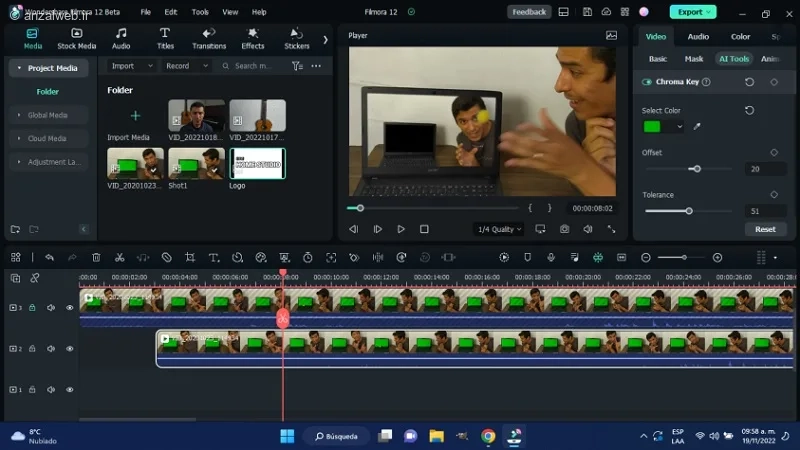This screenshot has height=450, width=800.
Task: Click the voiceover microphone icon
Action: click(x=551, y=258)
